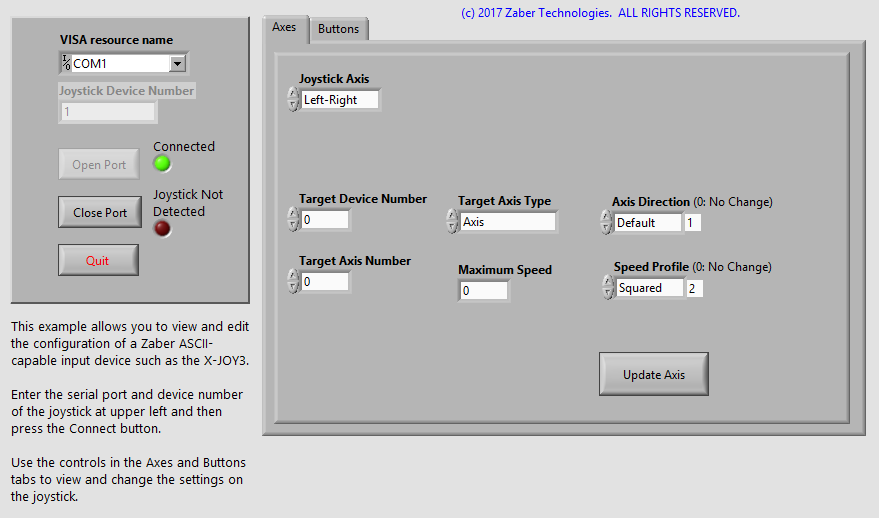Click the Joystick Not Detected indicator LED
This screenshot has height=518, width=879.
tap(163, 229)
